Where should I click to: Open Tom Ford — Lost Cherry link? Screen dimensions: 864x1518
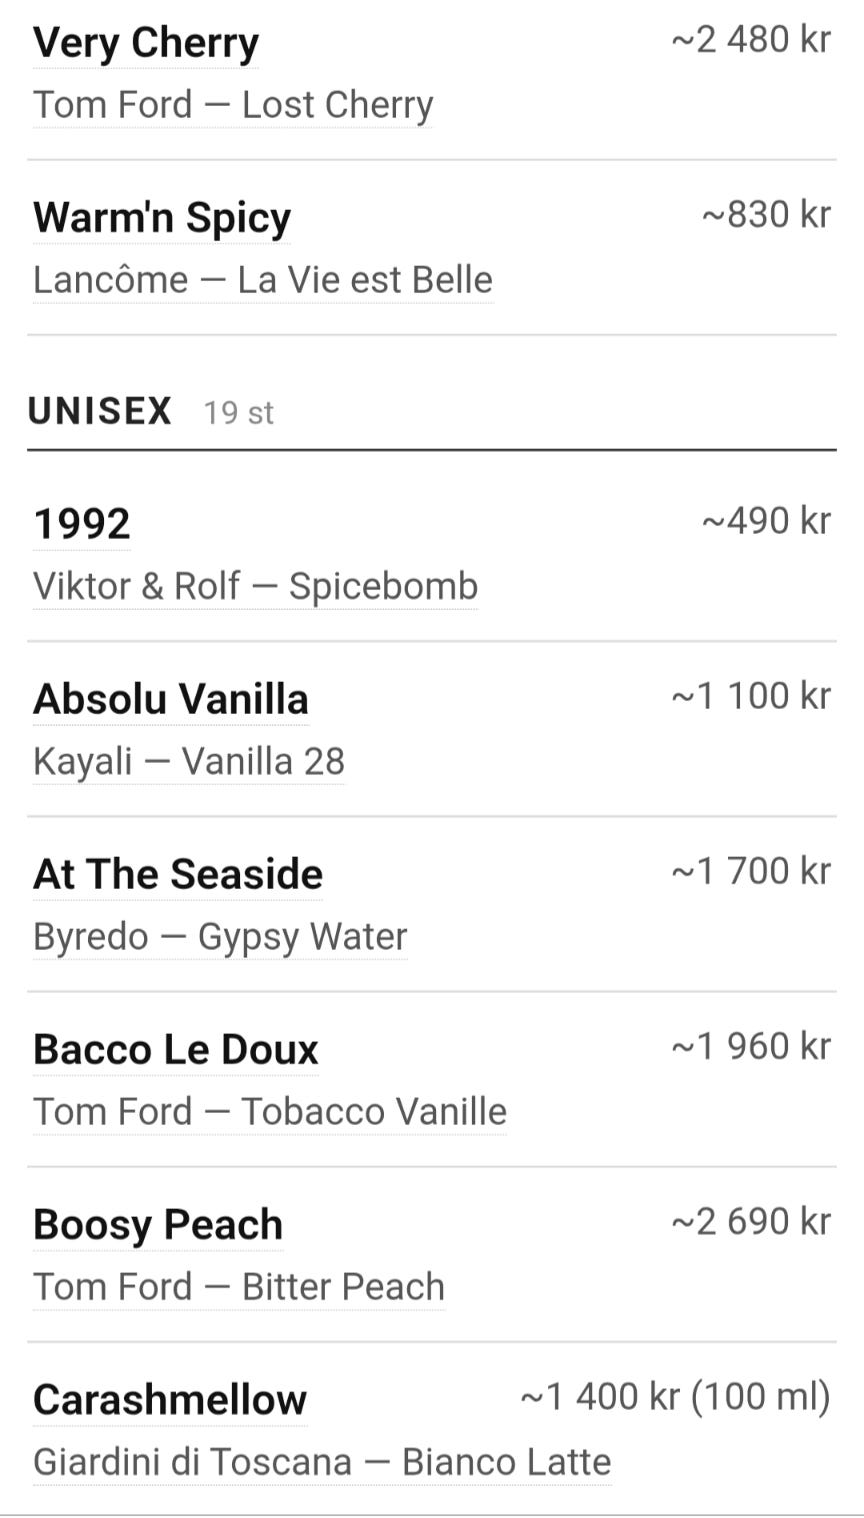(x=233, y=105)
